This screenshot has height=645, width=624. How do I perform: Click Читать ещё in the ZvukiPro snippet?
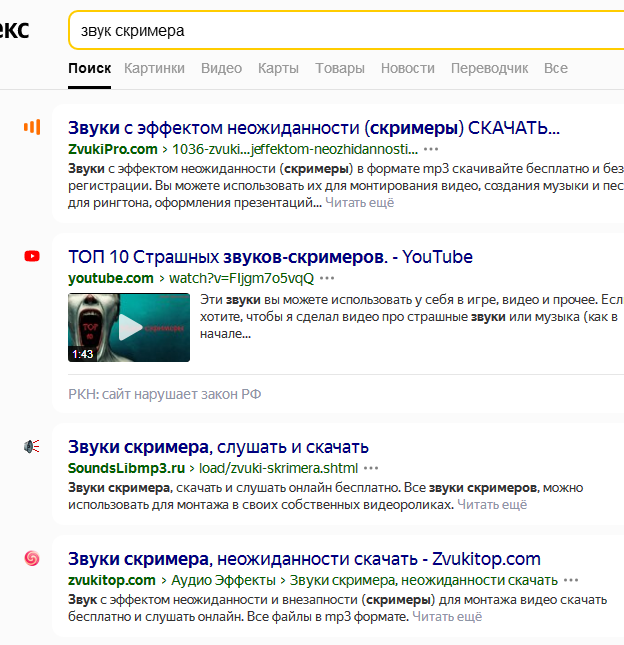(x=360, y=203)
